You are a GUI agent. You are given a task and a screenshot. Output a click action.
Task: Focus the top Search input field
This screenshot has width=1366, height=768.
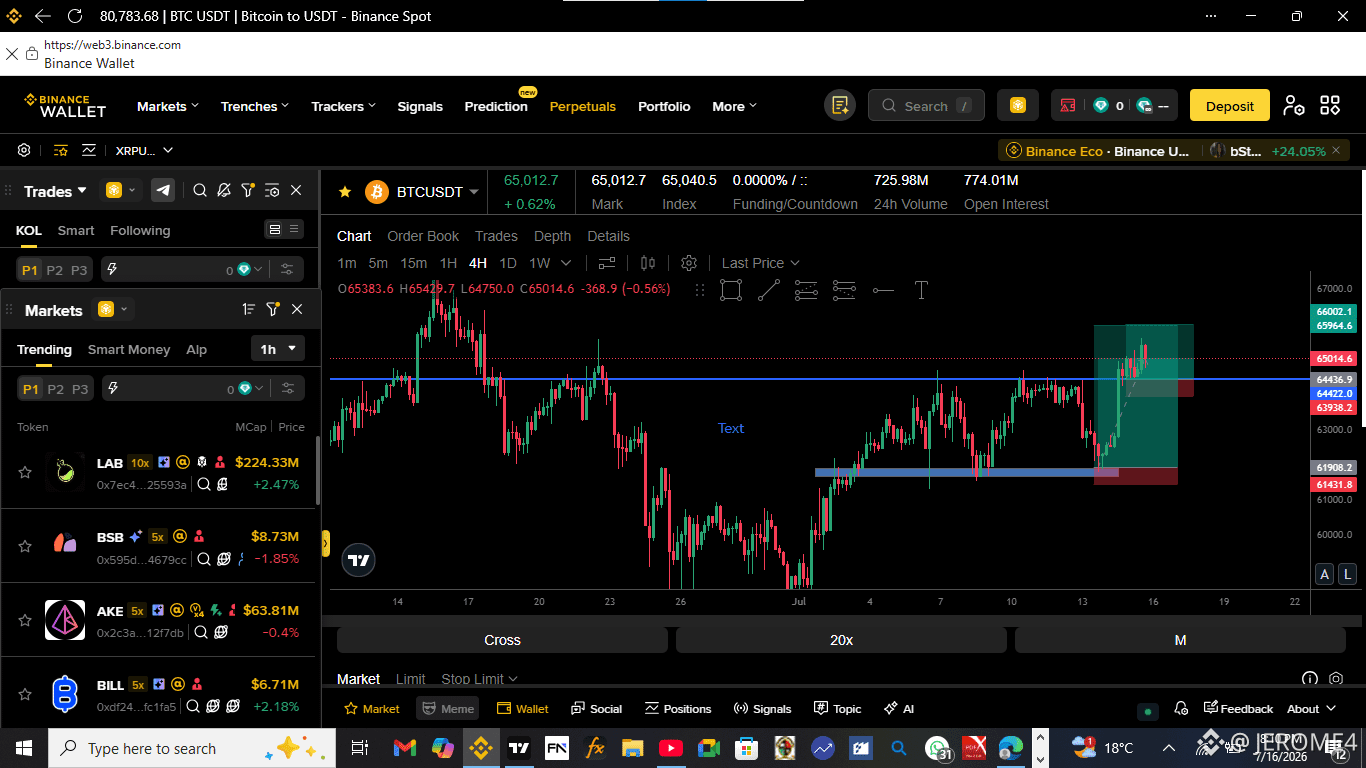click(x=926, y=106)
